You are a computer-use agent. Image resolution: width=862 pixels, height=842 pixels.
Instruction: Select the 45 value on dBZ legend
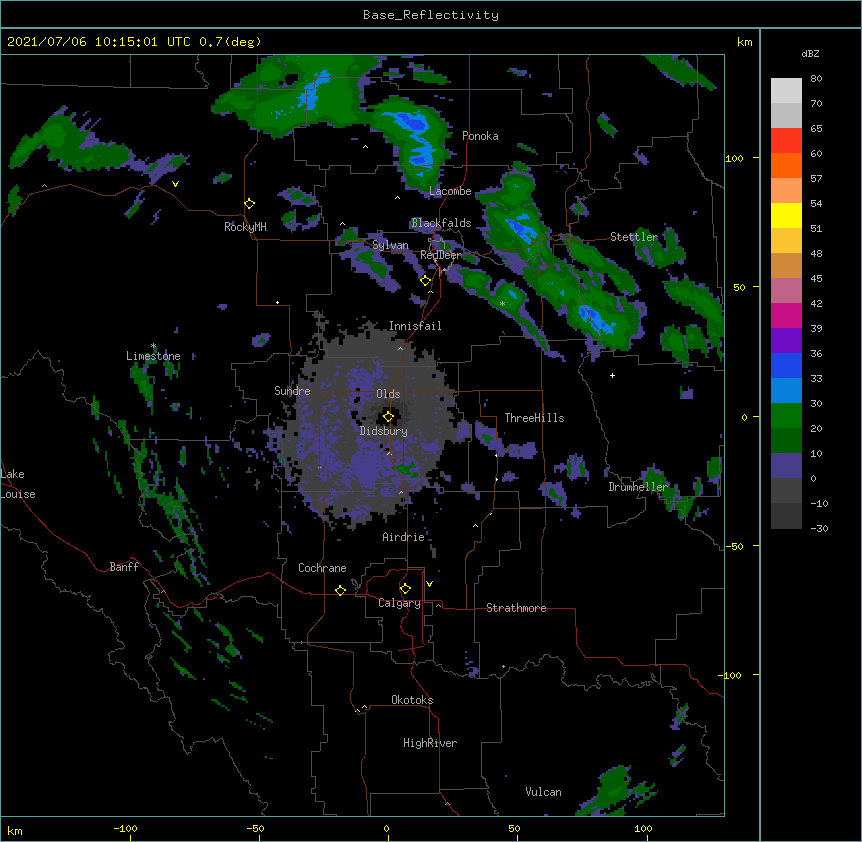pyautogui.click(x=816, y=279)
